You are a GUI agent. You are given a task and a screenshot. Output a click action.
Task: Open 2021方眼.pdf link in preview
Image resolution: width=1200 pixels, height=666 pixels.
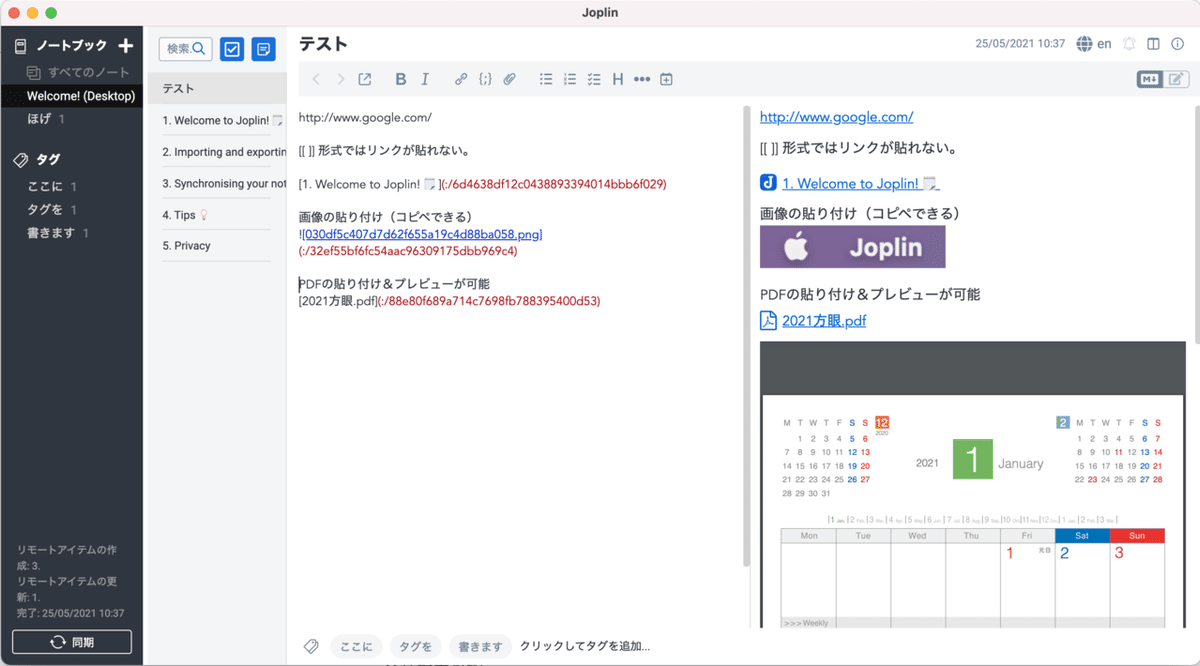824,321
